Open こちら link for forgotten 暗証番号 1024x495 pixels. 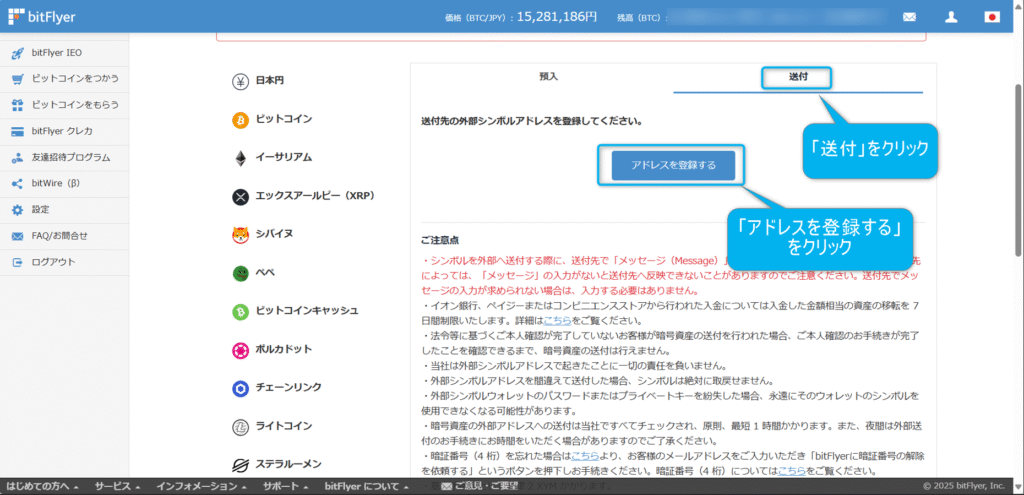click(x=585, y=456)
